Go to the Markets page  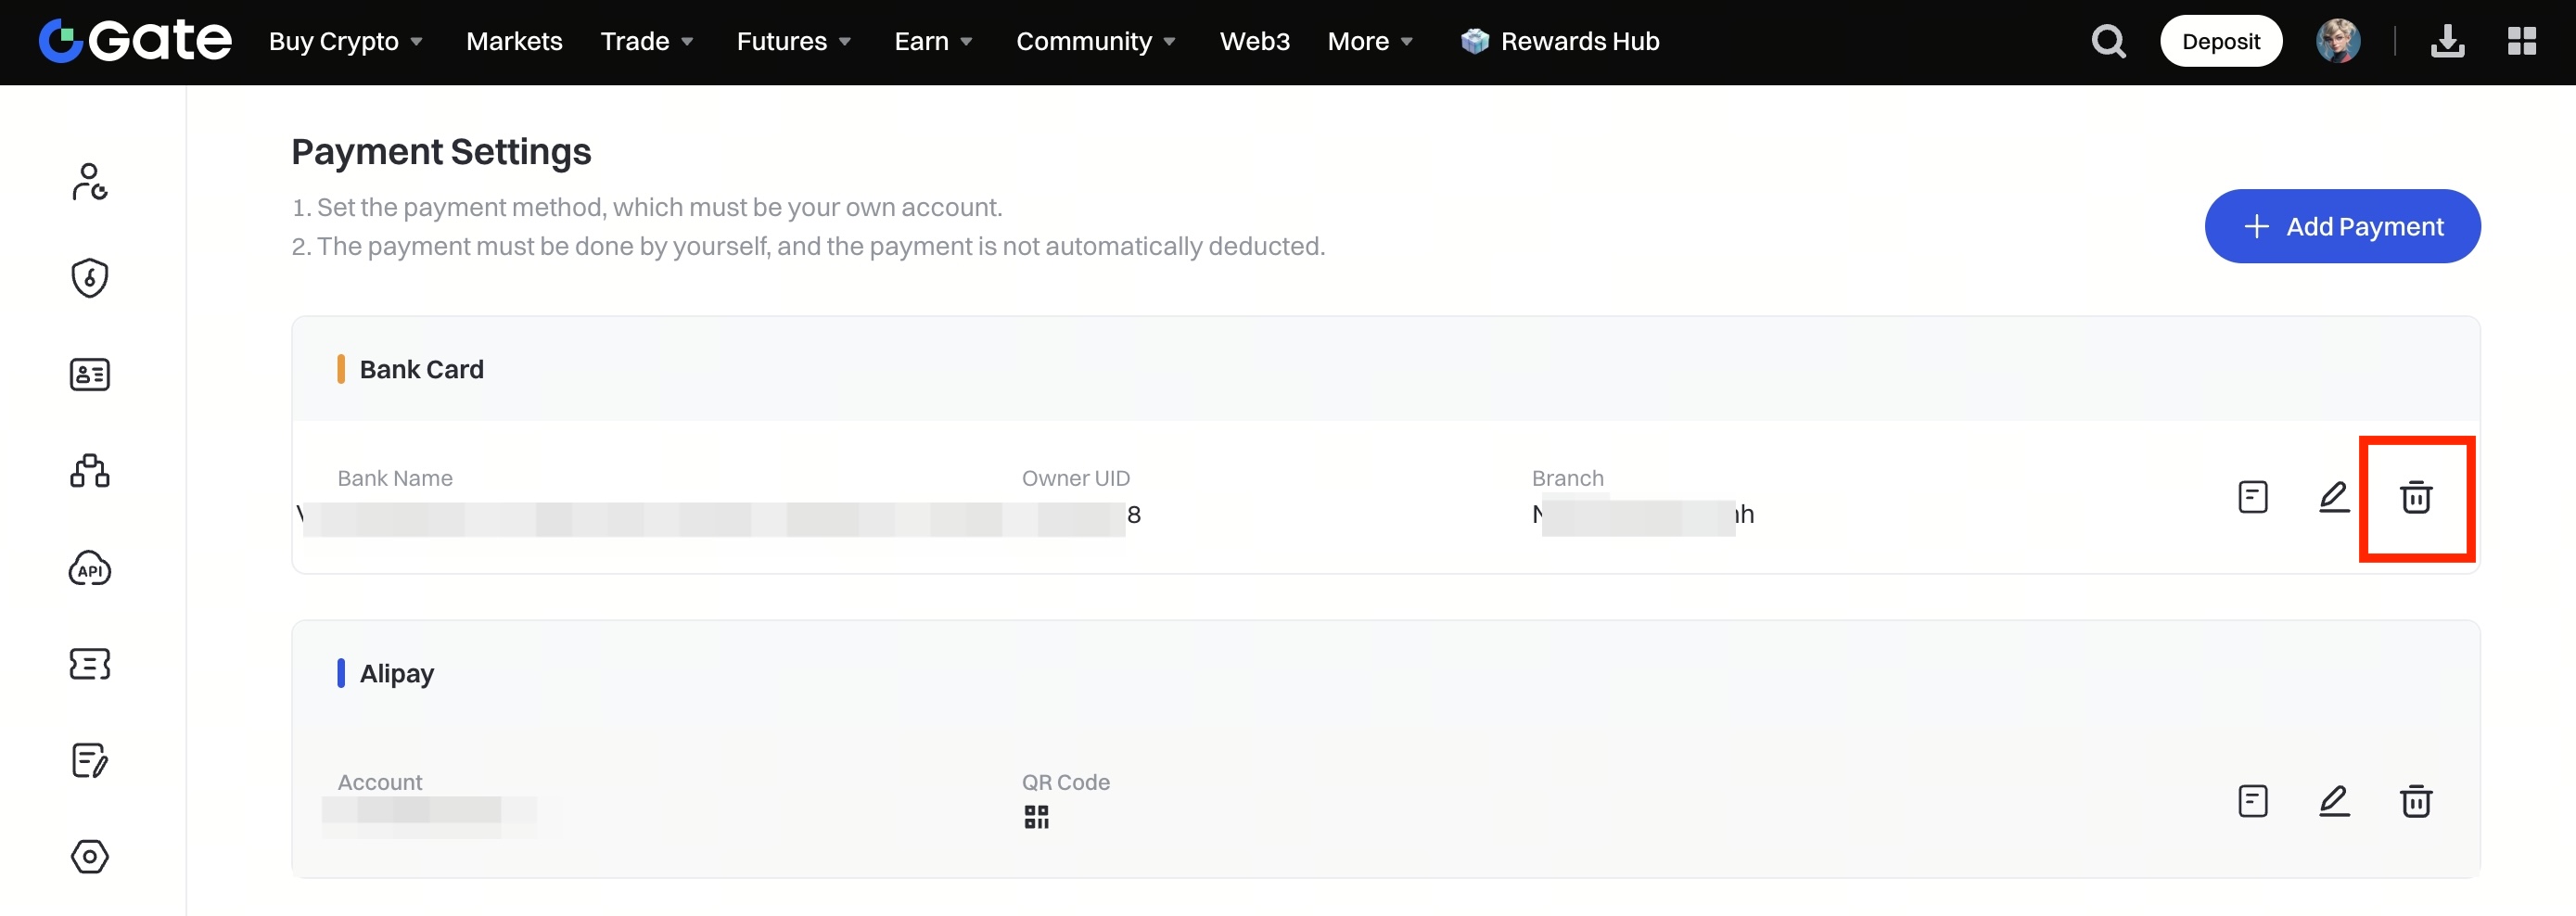514,41
